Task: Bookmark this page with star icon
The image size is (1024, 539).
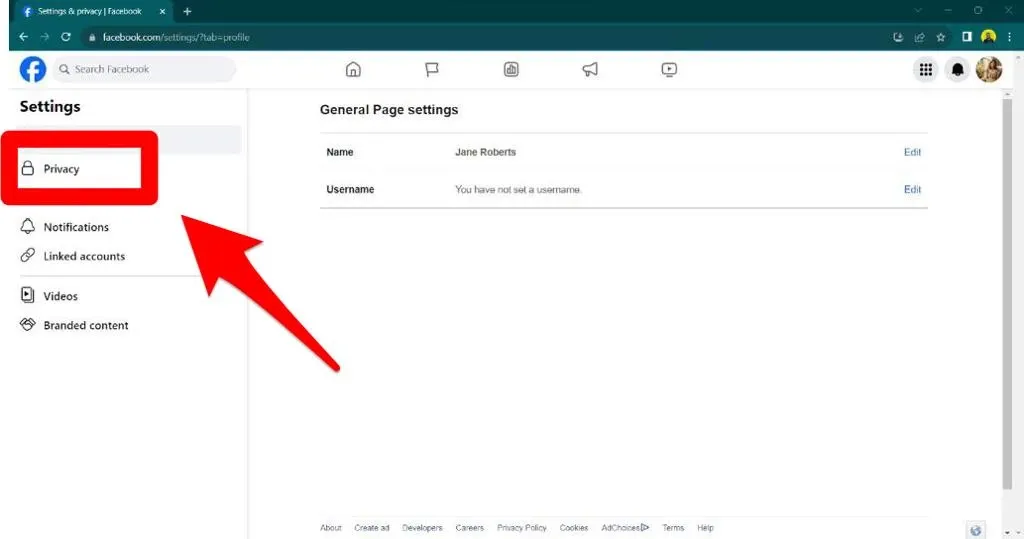Action: pos(940,37)
